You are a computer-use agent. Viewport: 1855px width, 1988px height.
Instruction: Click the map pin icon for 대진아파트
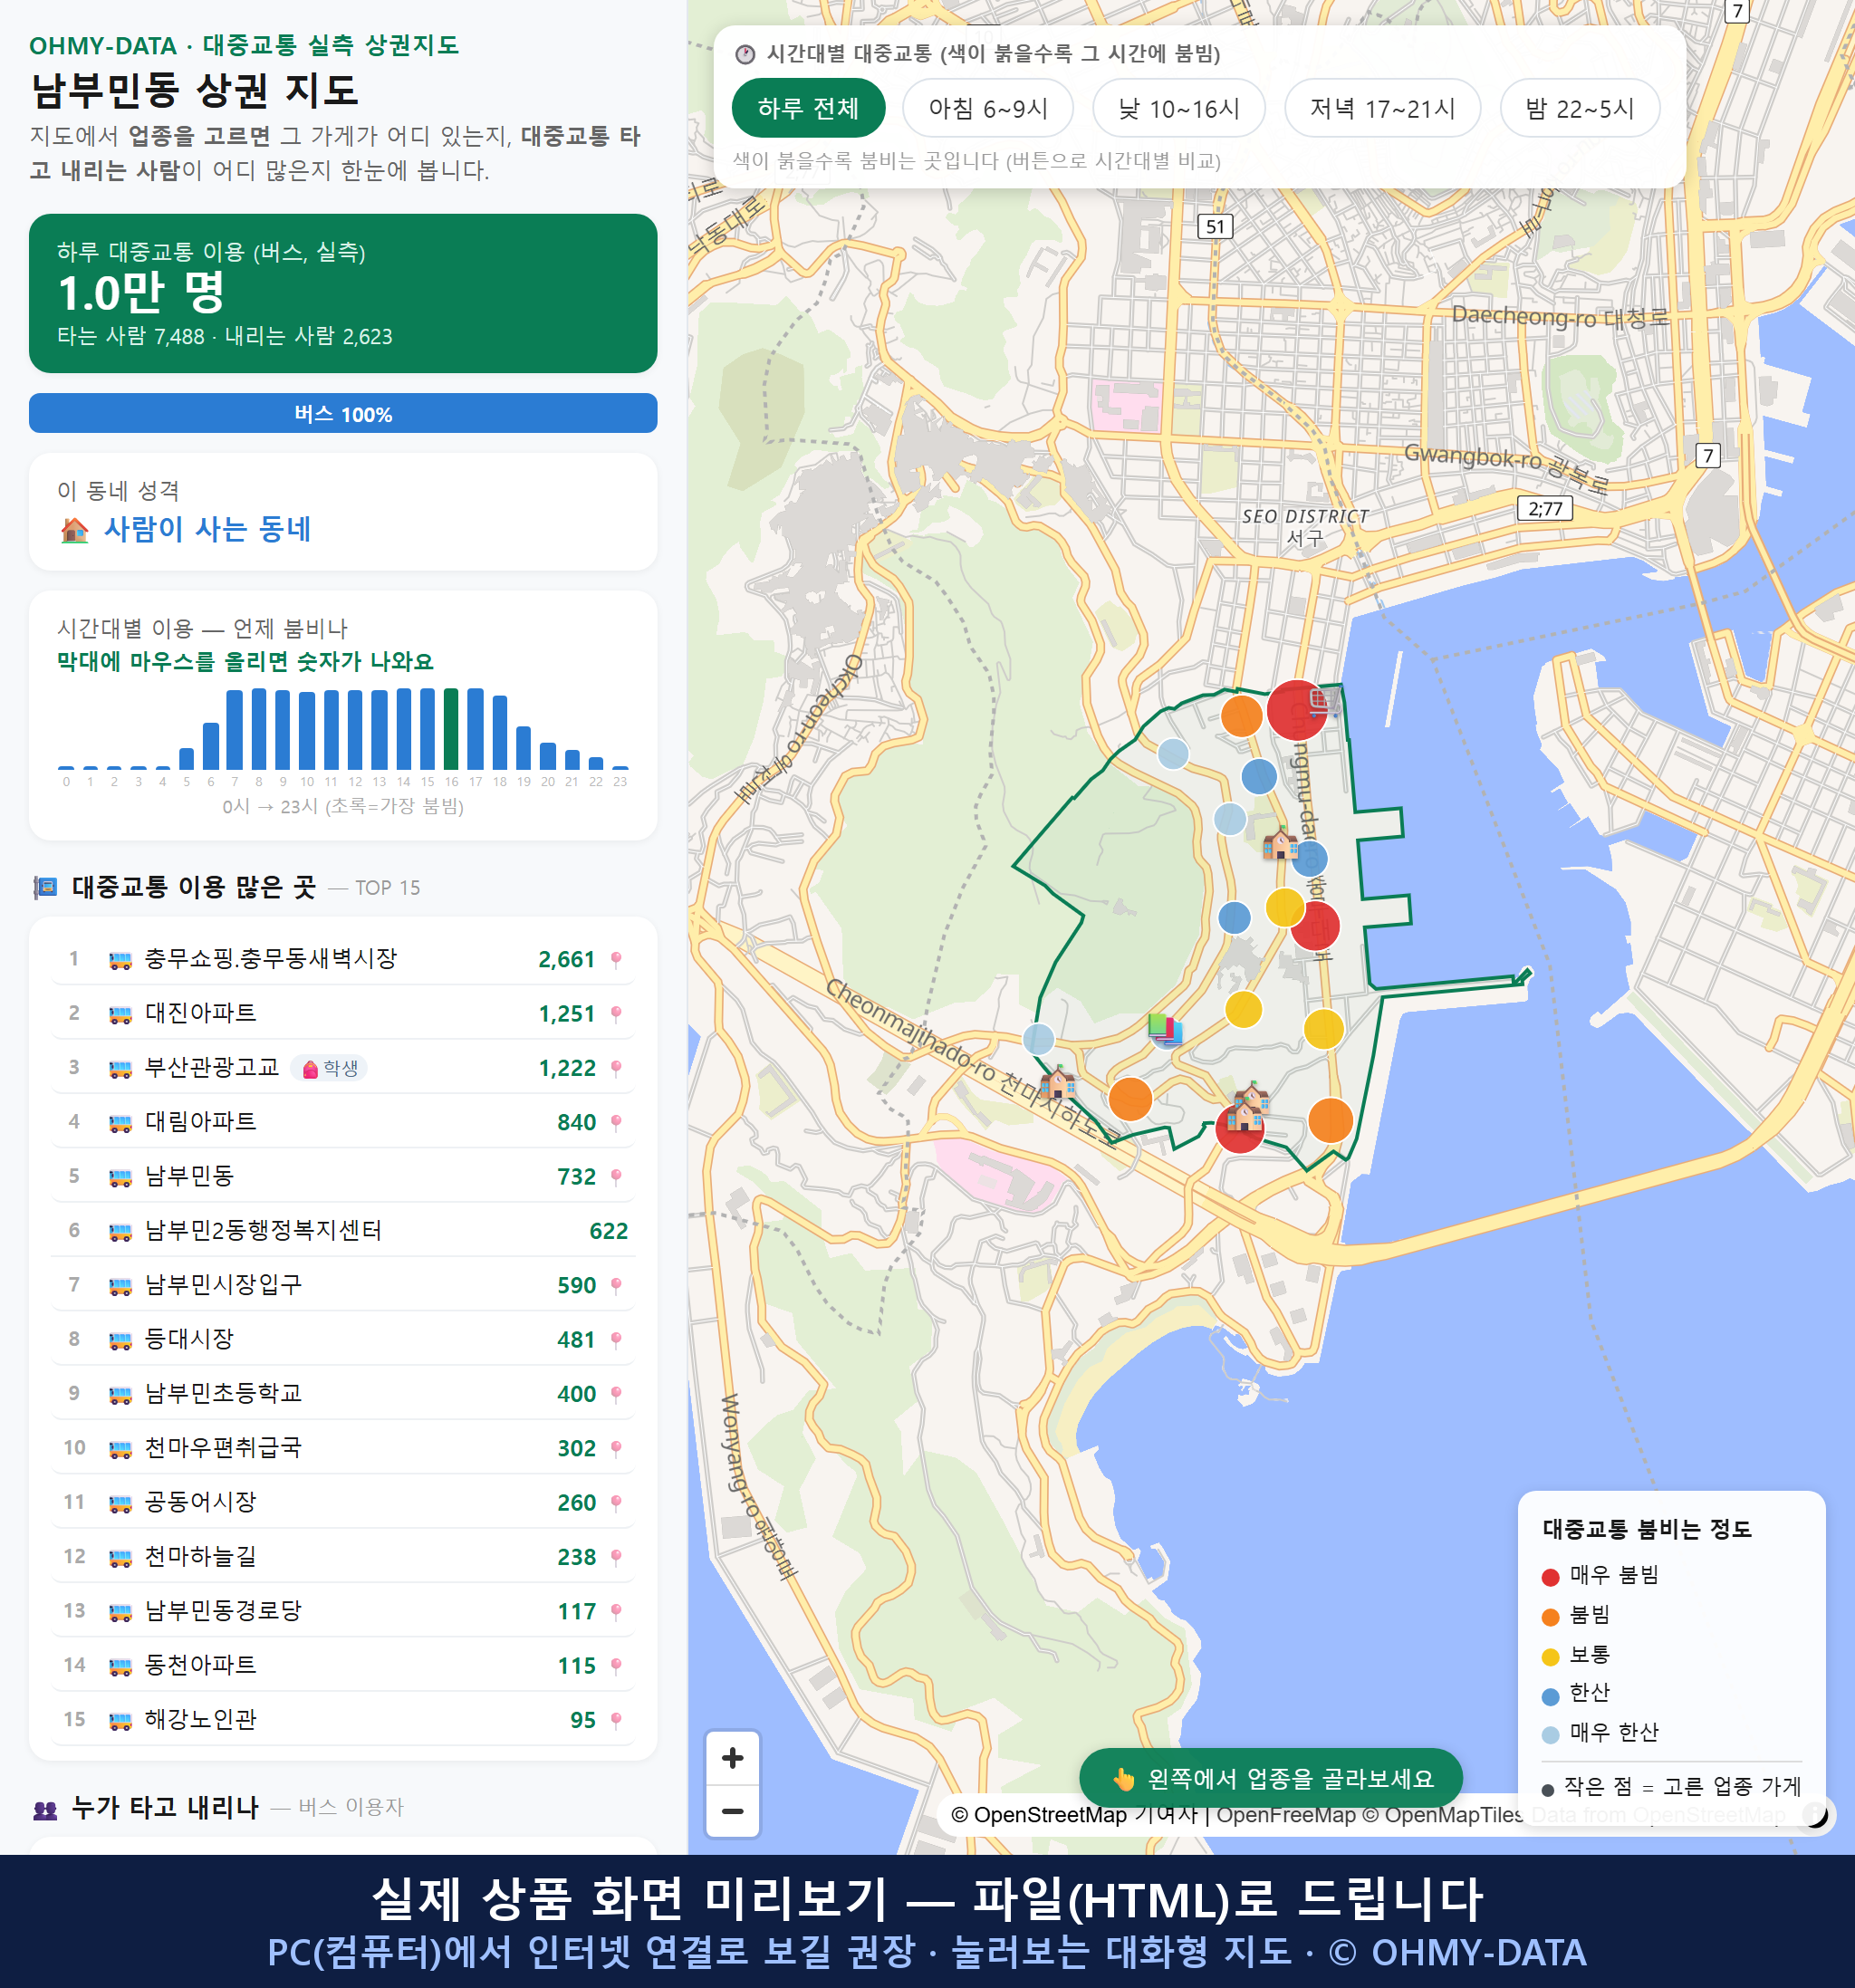[616, 1013]
